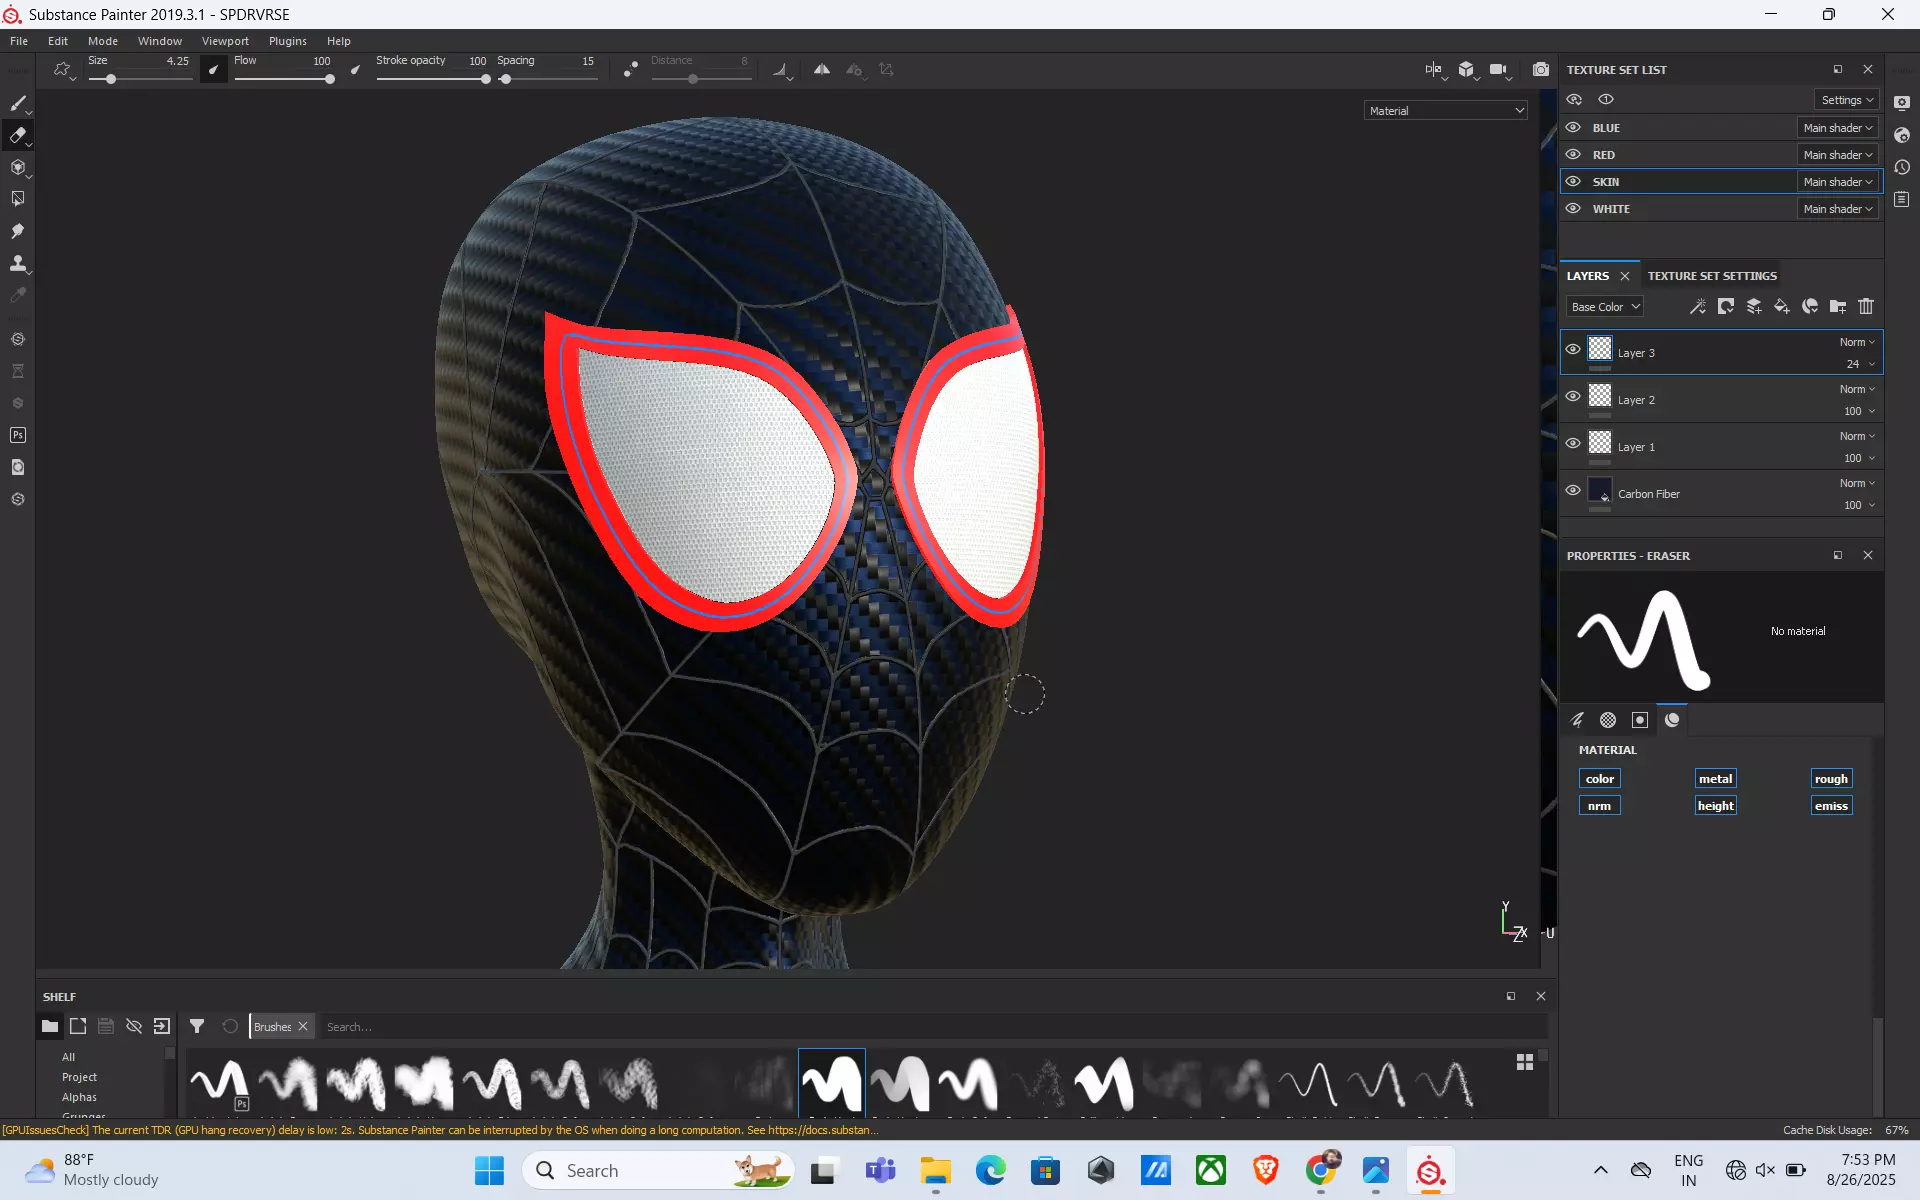1920x1200 pixels.
Task: Select the Clone stamp tool
Action: point(18,263)
